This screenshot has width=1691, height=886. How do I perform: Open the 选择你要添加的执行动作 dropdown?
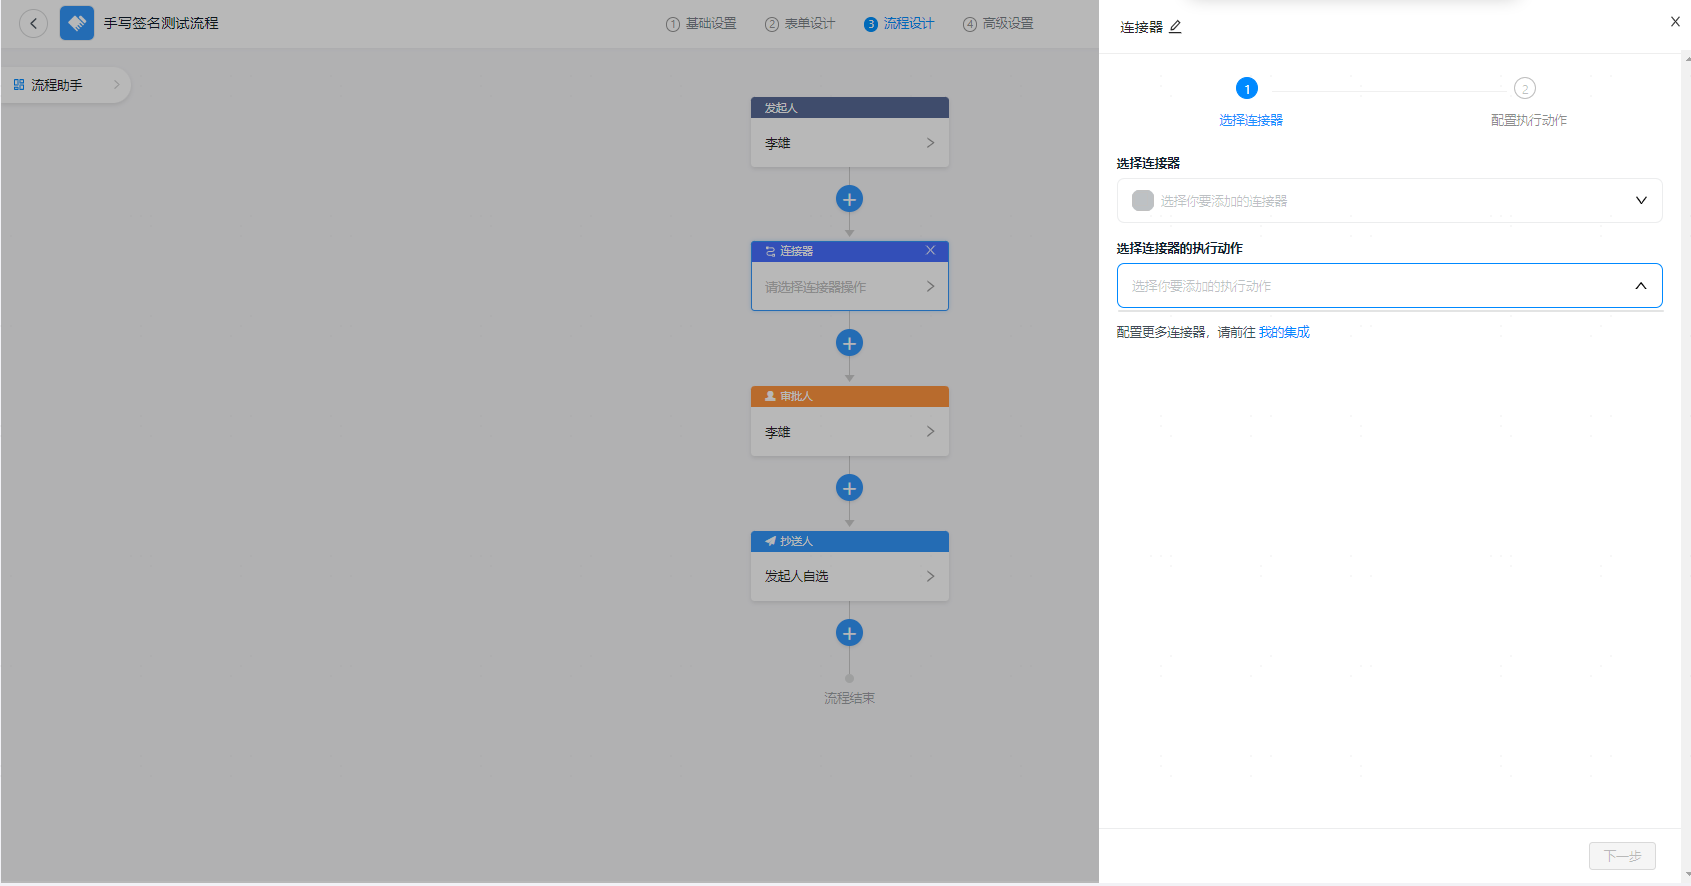[1390, 286]
